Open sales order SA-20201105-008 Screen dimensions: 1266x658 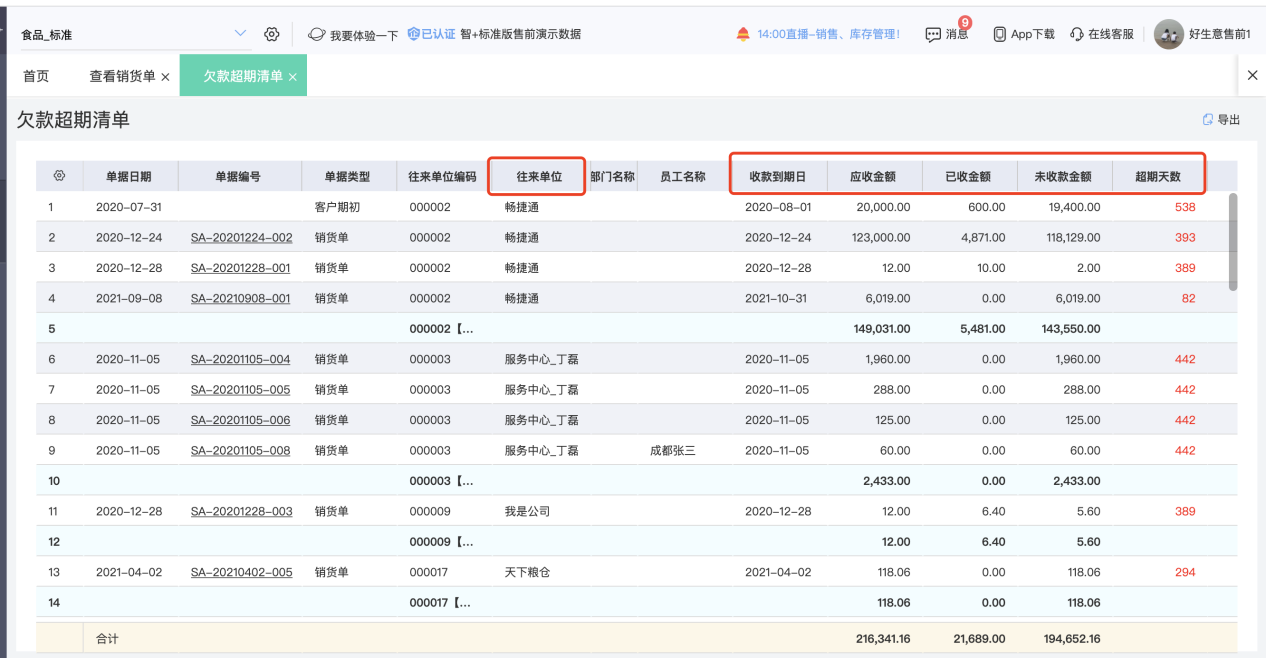(240, 451)
